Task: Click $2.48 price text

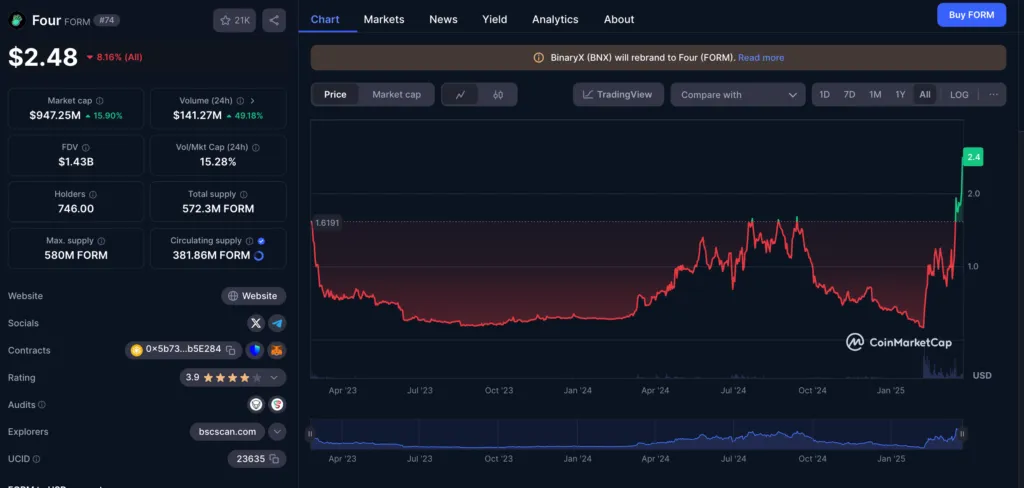Action: [x=43, y=57]
